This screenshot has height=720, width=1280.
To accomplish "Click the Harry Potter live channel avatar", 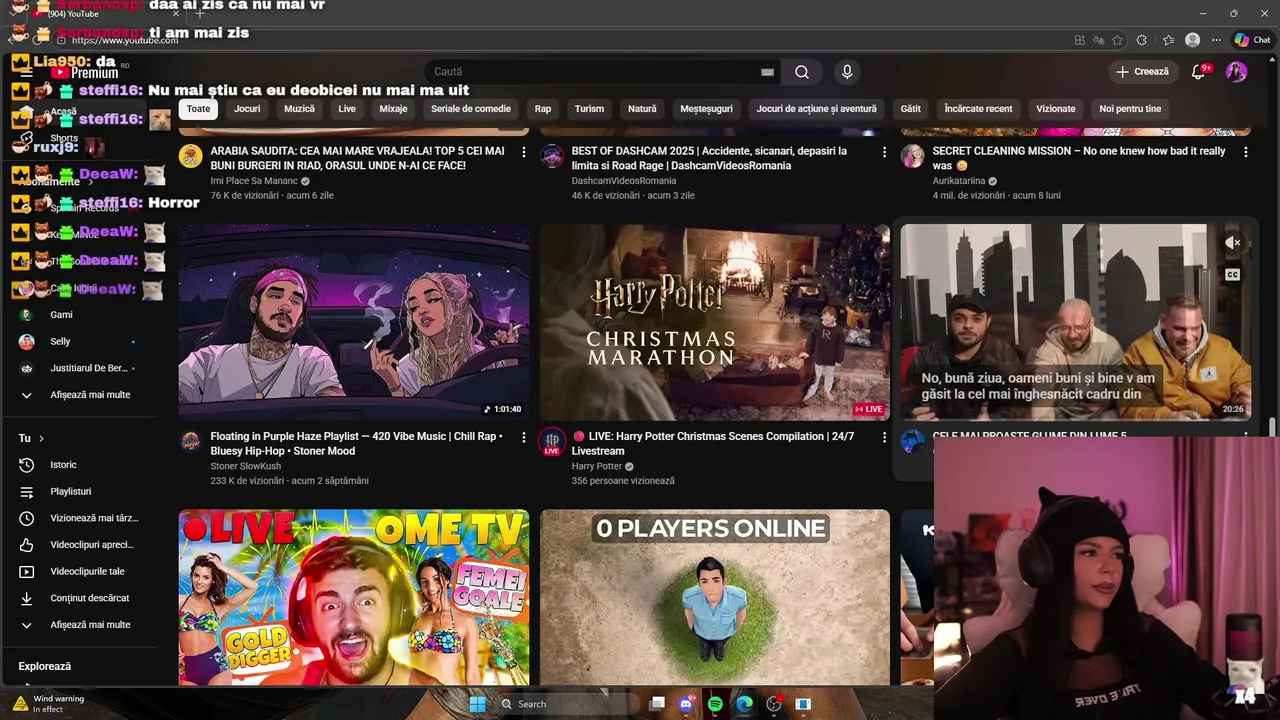I will pyautogui.click(x=552, y=442).
